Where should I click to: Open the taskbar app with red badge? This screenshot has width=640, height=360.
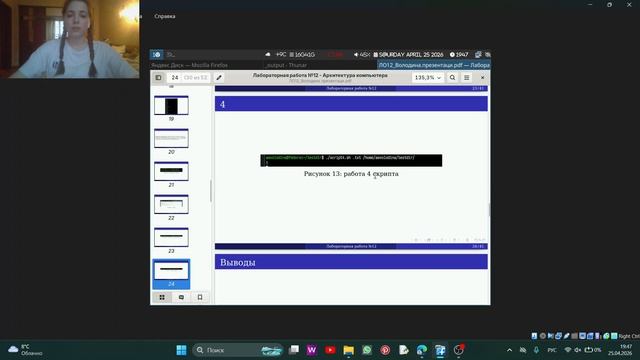point(459,350)
